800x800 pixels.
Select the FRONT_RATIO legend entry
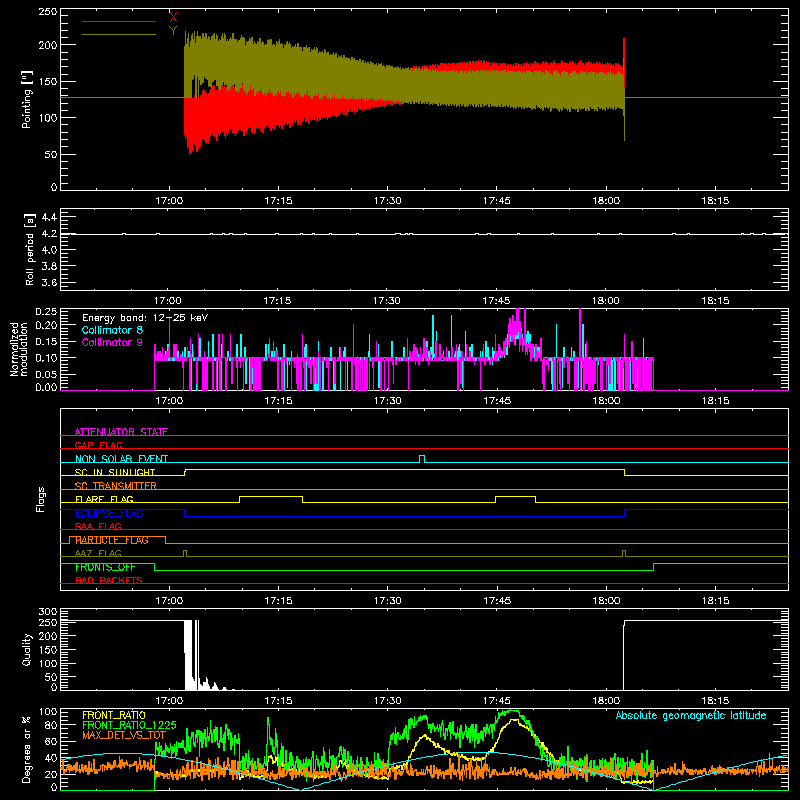[x=114, y=715]
